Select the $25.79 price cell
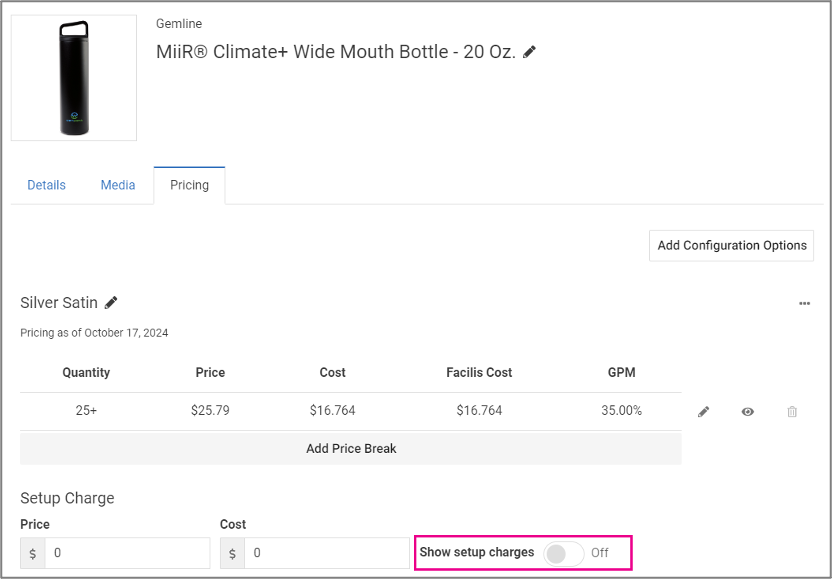Image resolution: width=832 pixels, height=580 pixels. pos(210,410)
